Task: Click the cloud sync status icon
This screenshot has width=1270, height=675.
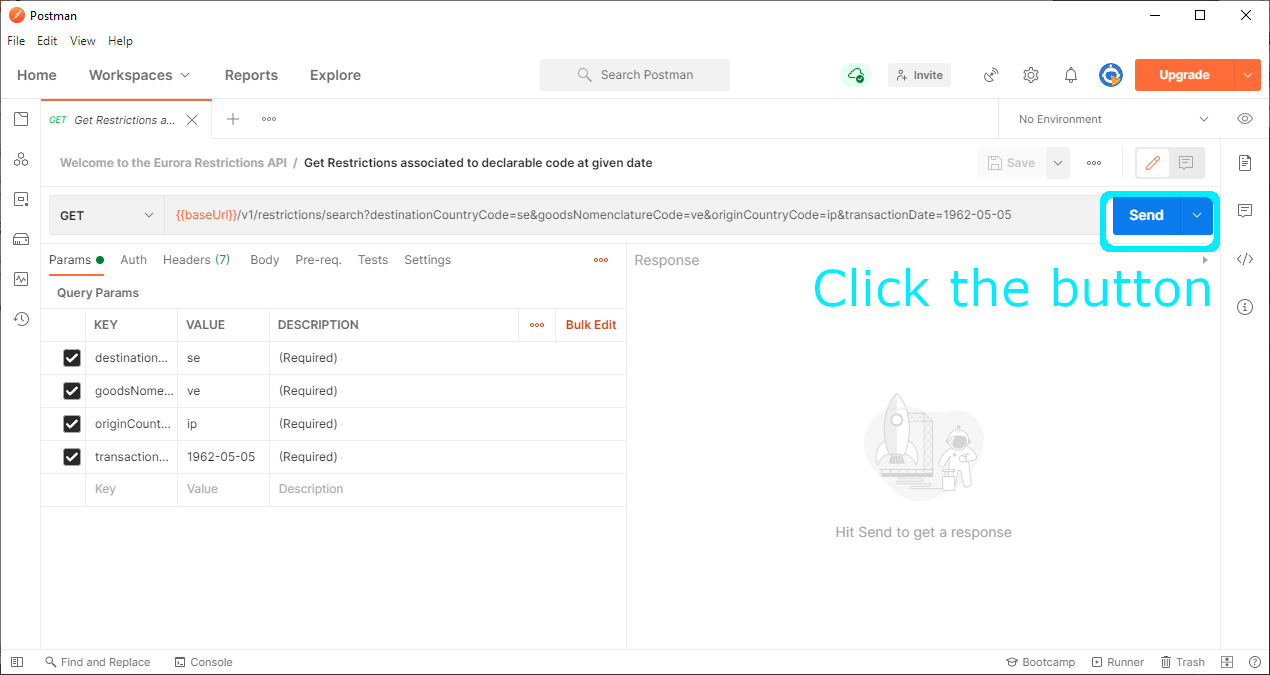Action: point(855,75)
